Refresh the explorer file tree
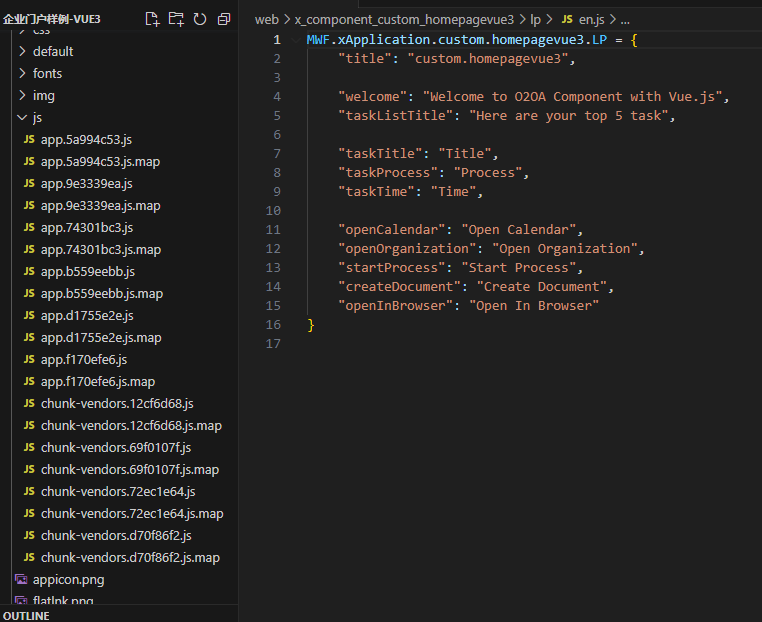762x622 pixels. [x=200, y=19]
